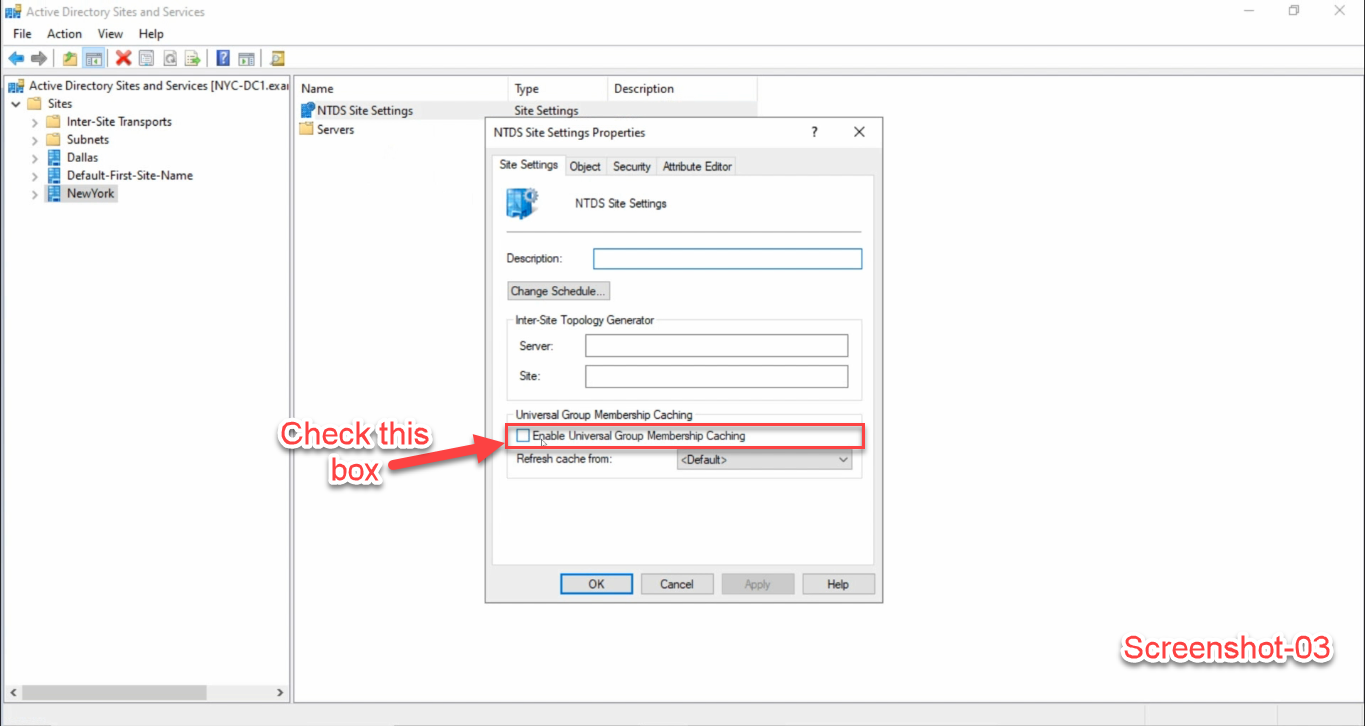
Task: Expand the Subnets tree node
Action: [35, 139]
